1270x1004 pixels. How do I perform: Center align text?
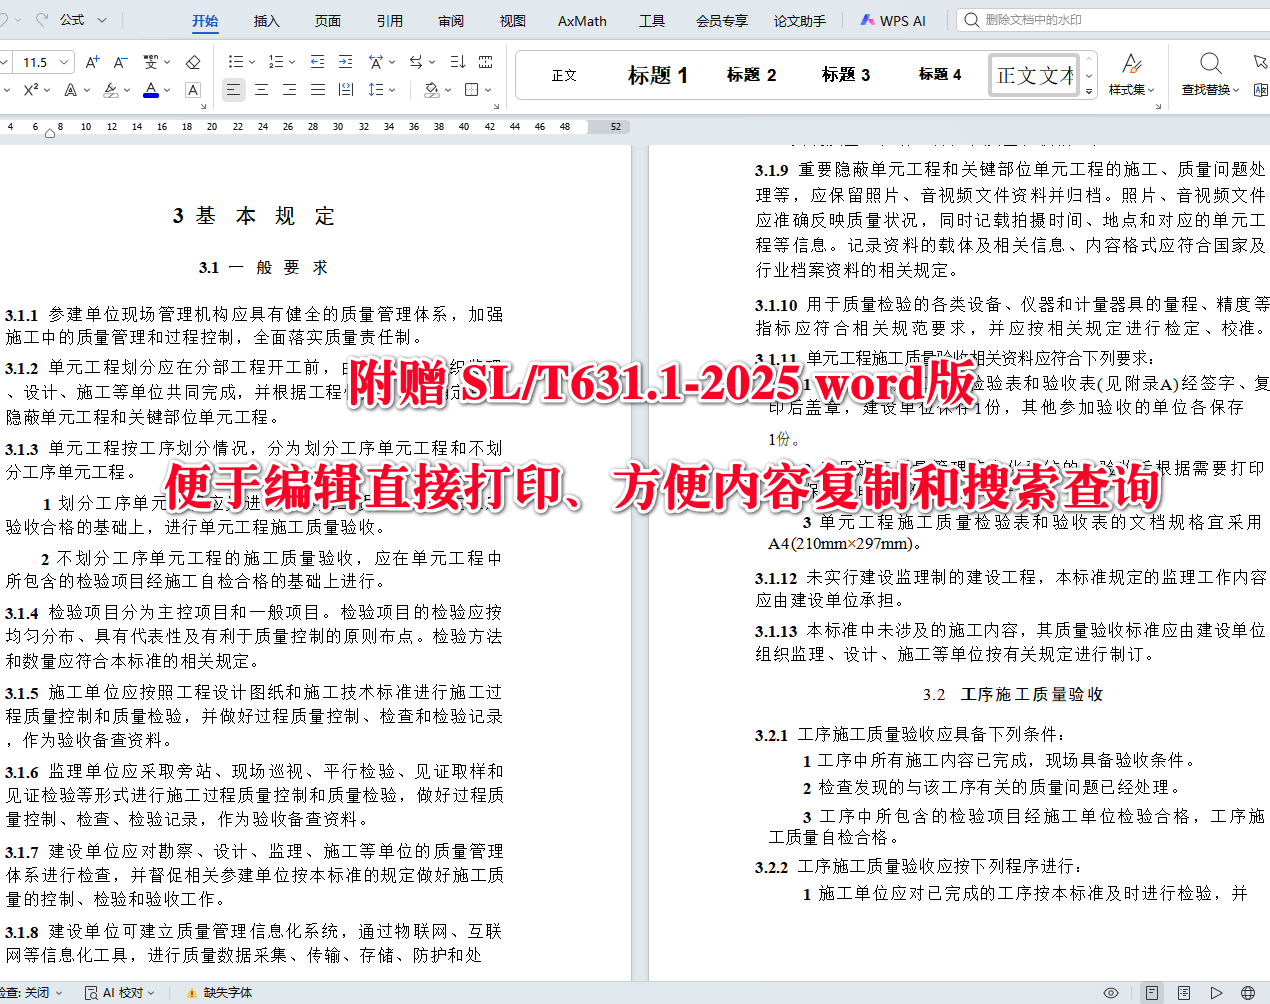(x=261, y=90)
